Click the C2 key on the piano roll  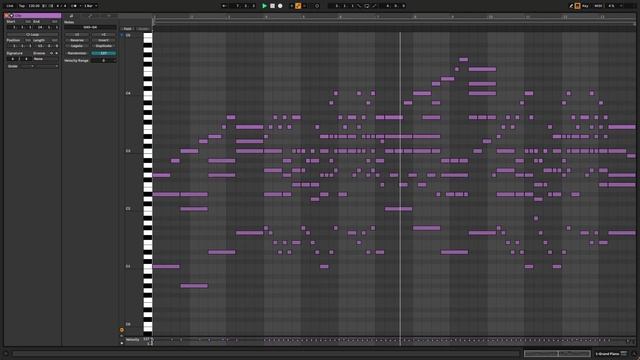pyautogui.click(x=148, y=209)
